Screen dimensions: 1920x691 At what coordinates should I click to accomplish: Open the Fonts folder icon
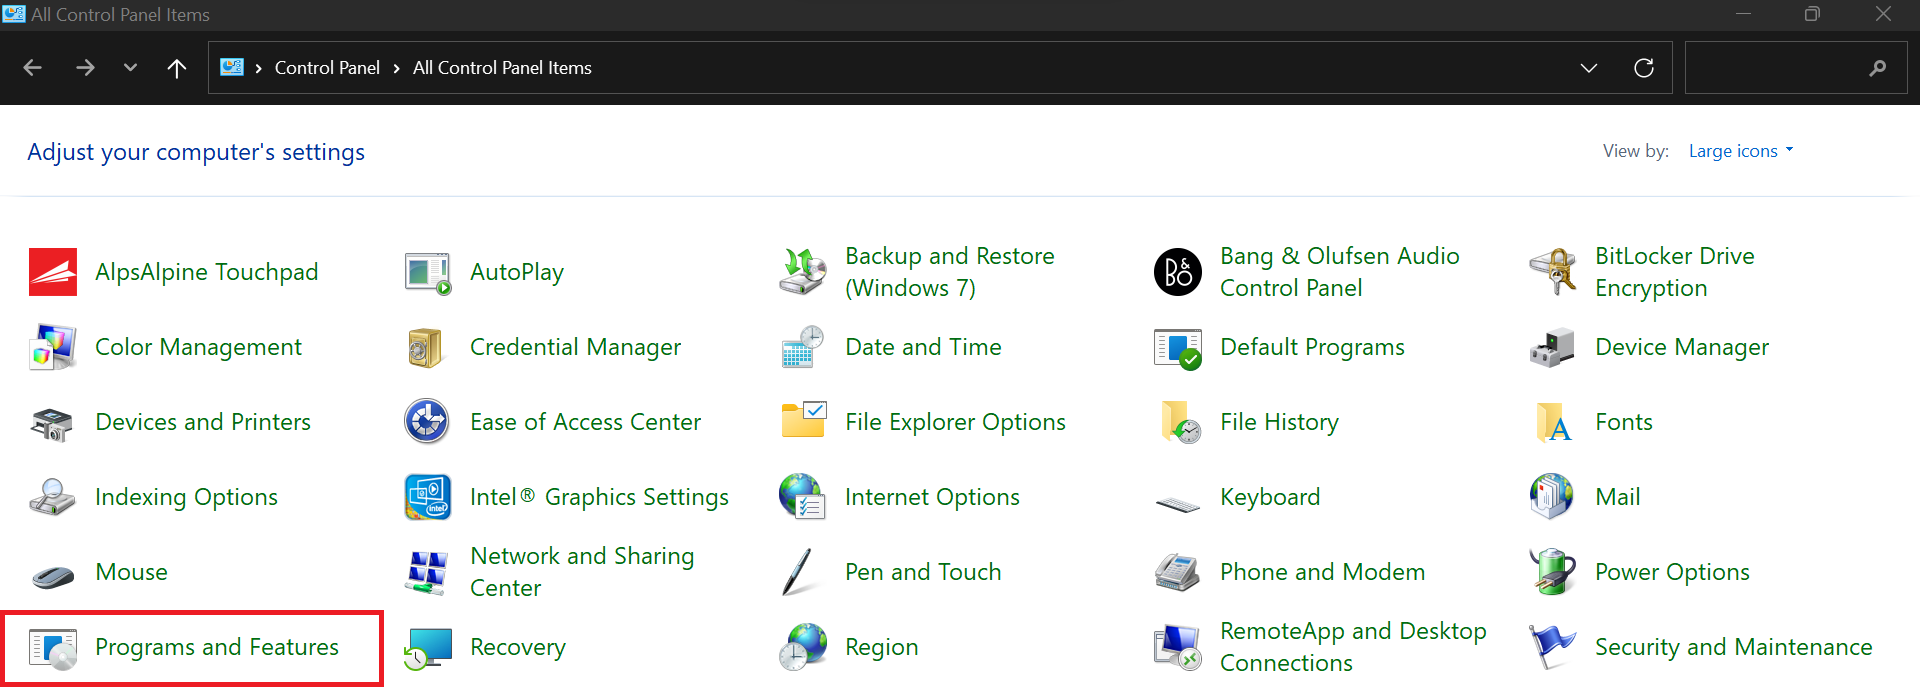point(1553,422)
